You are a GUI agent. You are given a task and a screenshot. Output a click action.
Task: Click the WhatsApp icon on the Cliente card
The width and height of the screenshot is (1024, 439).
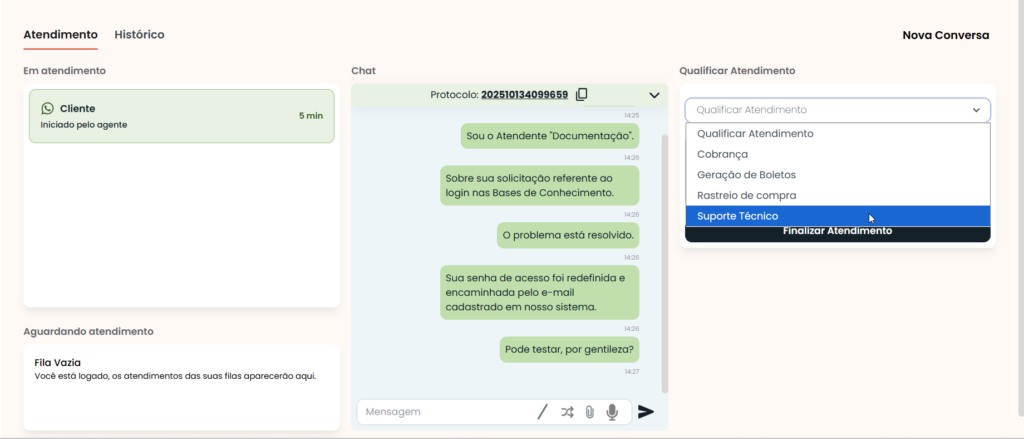47,108
